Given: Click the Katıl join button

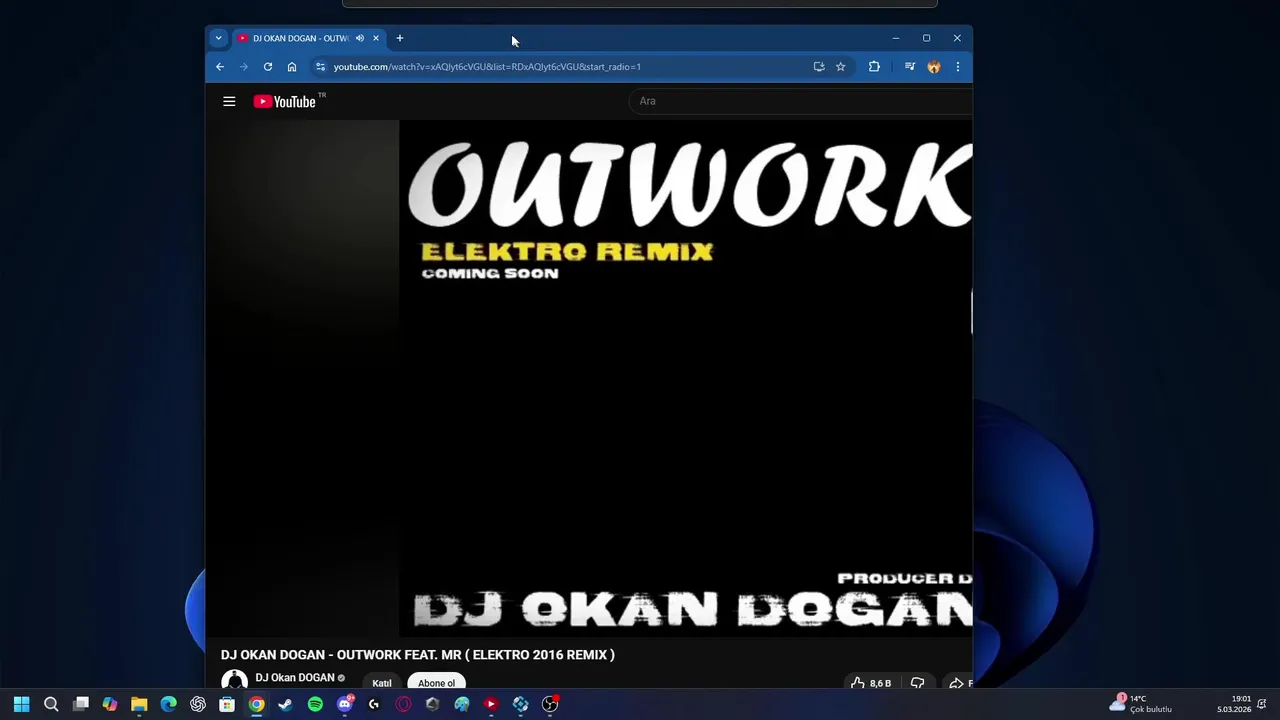Looking at the screenshot, I should pyautogui.click(x=382, y=683).
